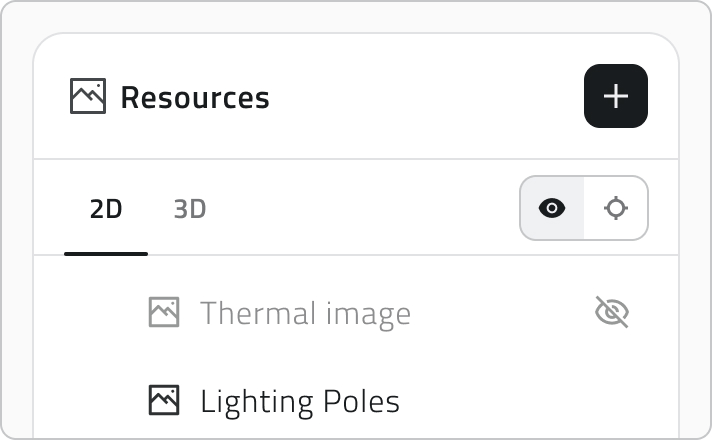712x440 pixels.
Task: Click the Resources panel title text
Action: pos(195,98)
